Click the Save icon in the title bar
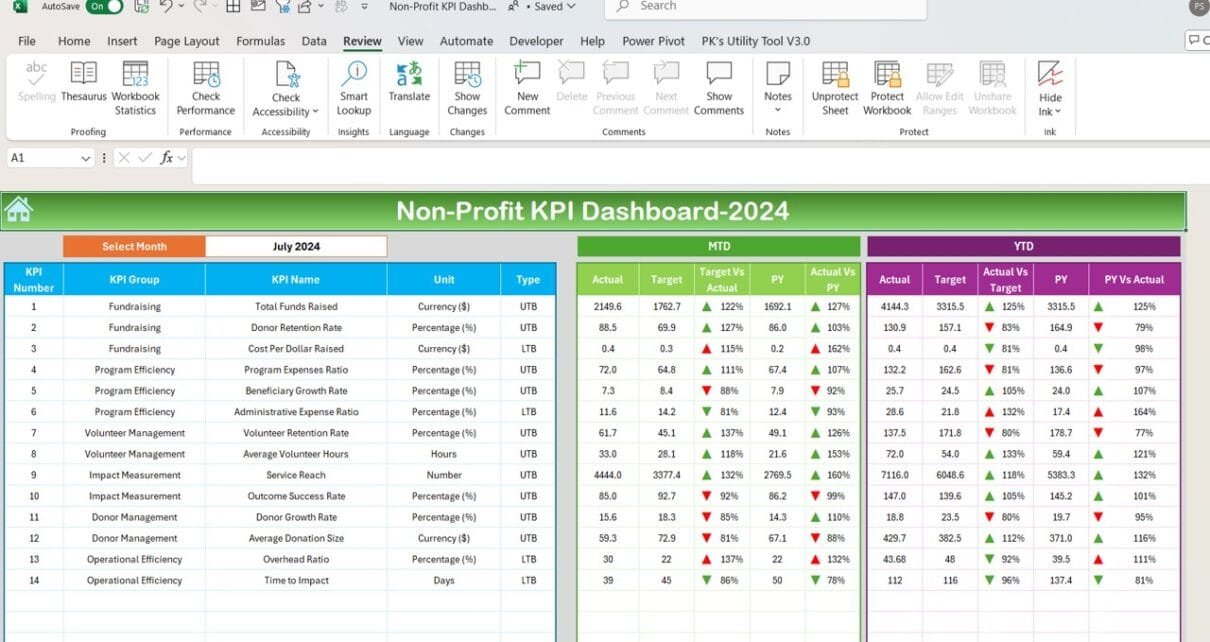 point(141,6)
